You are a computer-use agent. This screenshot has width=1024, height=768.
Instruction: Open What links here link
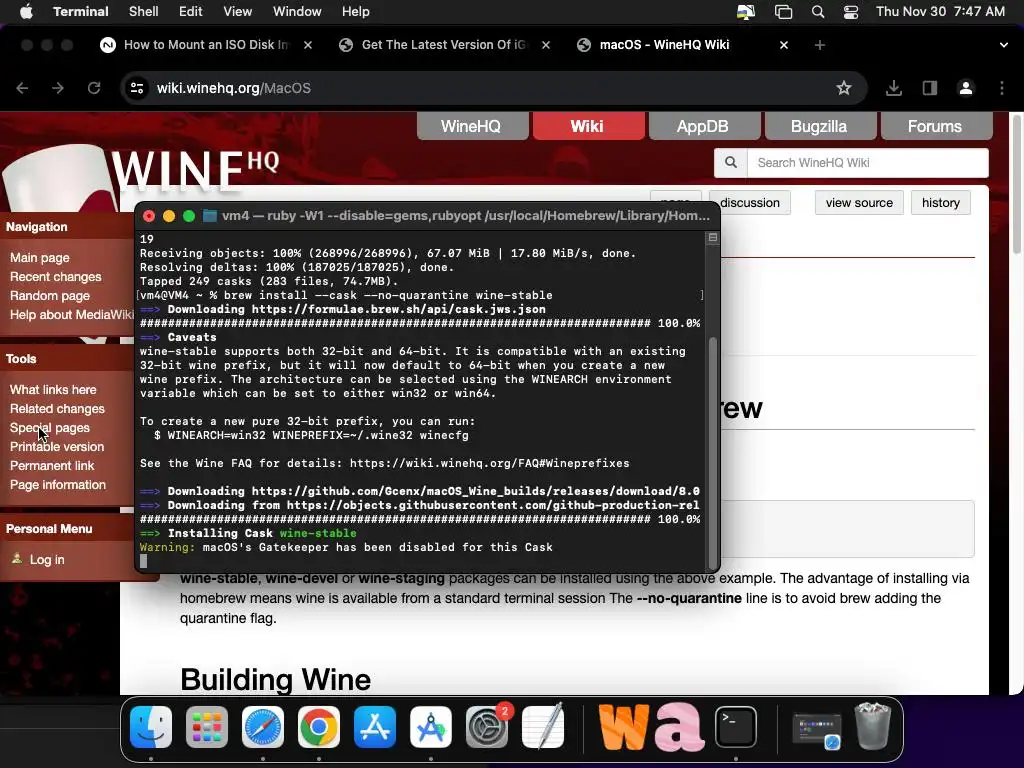[53, 390]
